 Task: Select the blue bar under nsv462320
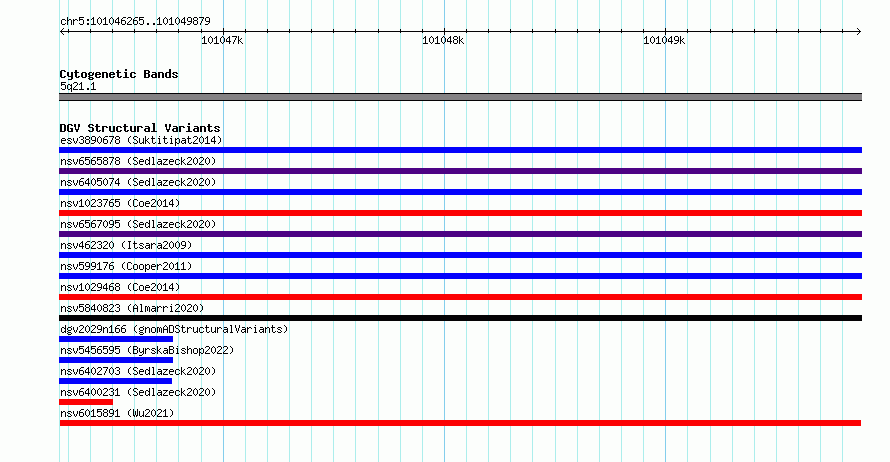[x=460, y=255]
